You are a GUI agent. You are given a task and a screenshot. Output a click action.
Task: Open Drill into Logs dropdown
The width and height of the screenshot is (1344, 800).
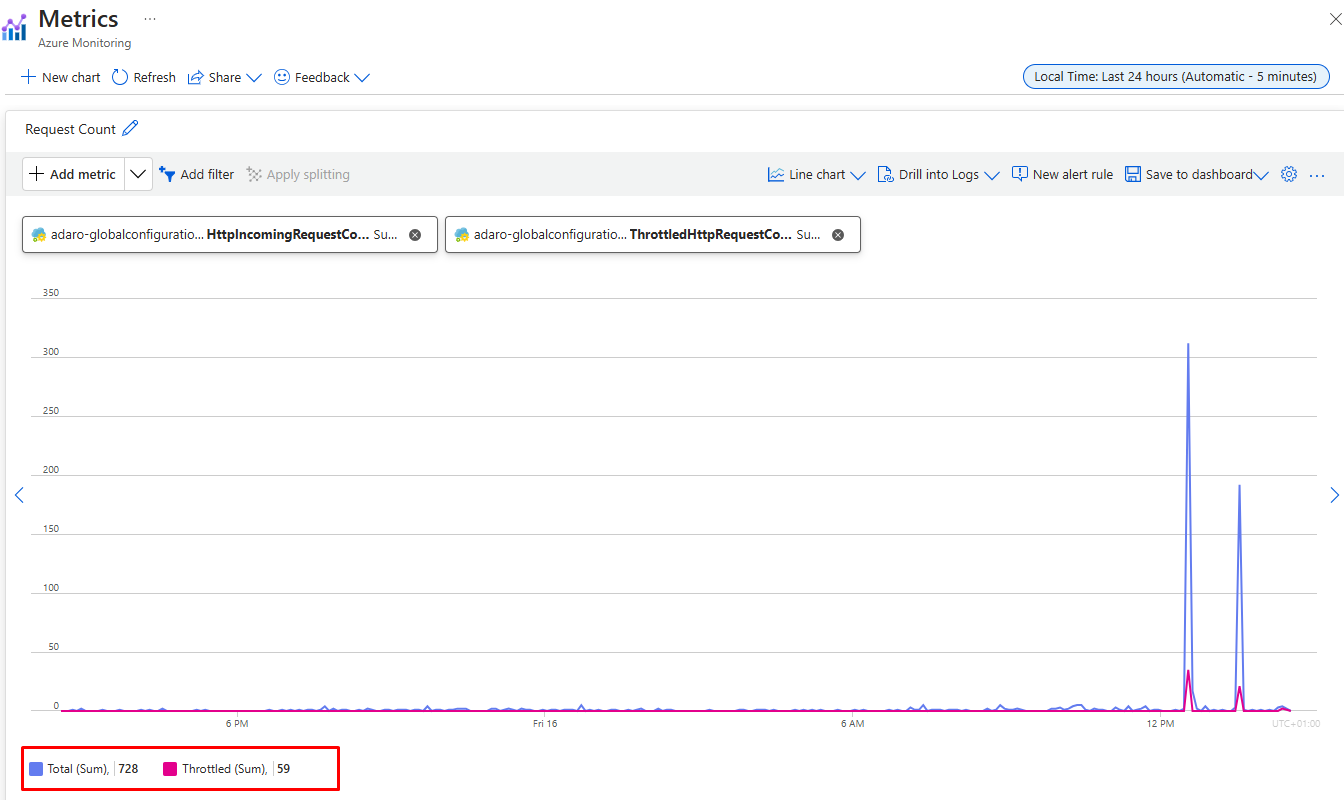click(938, 174)
